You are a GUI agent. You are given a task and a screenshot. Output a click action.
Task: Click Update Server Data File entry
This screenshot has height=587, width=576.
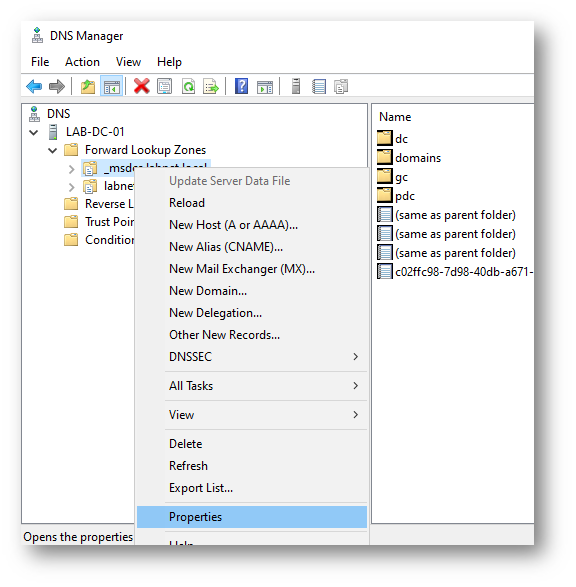tap(252, 181)
